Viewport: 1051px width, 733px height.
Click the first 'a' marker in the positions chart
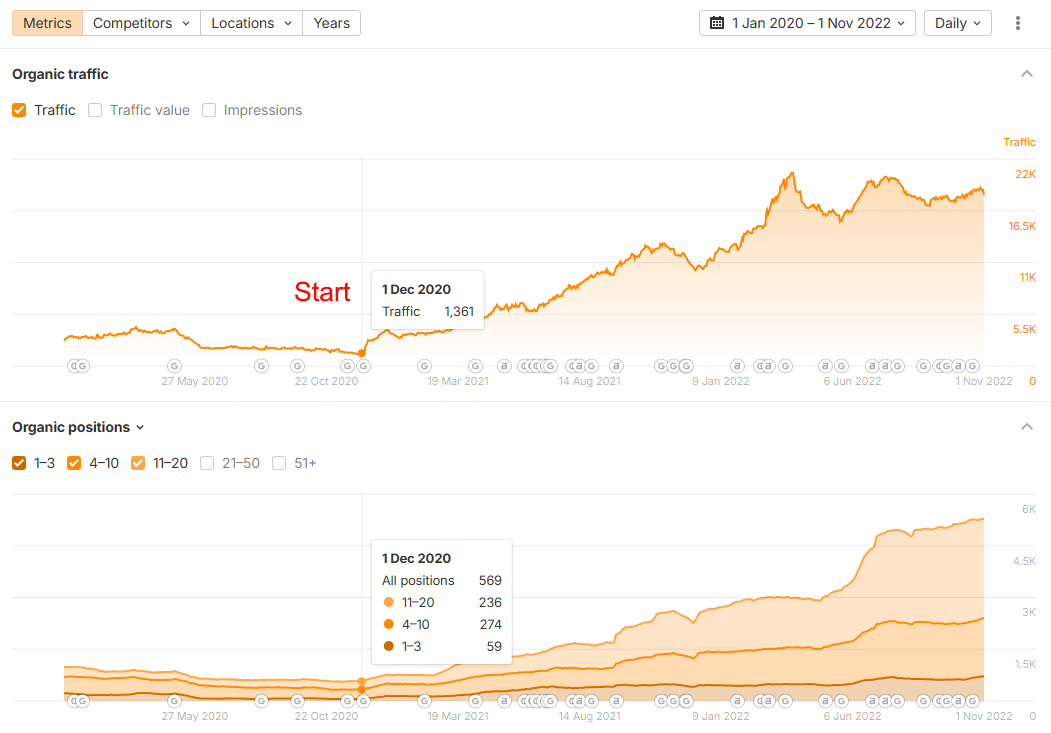[x=504, y=701]
